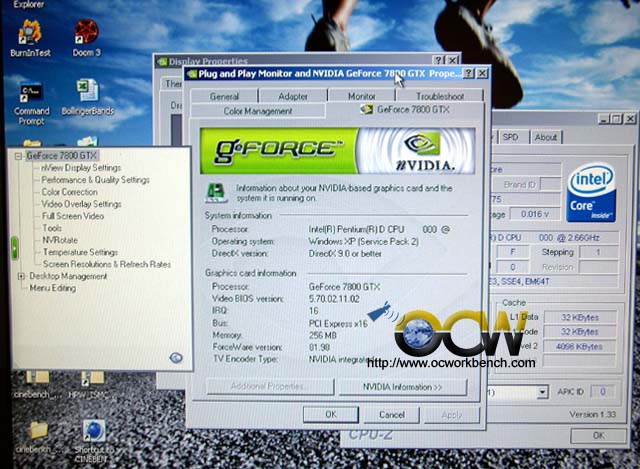Screen dimensions: 640x469
Task: Switch to the Monitor tab
Action: (x=362, y=96)
